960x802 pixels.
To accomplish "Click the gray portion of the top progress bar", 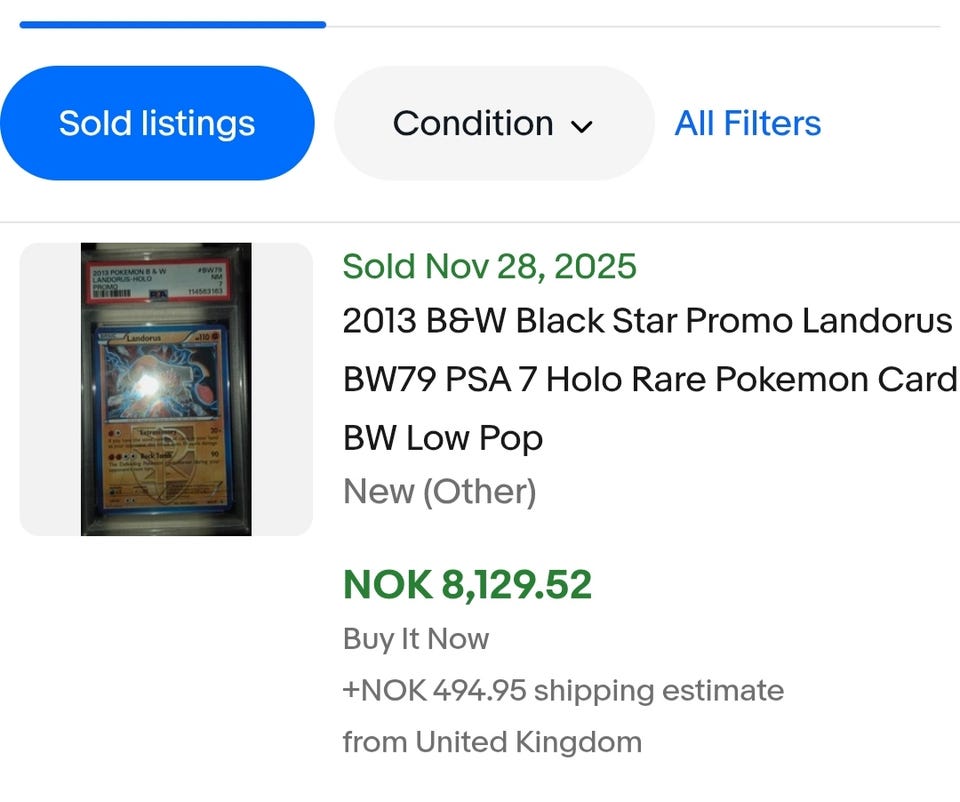I will point(632,26).
